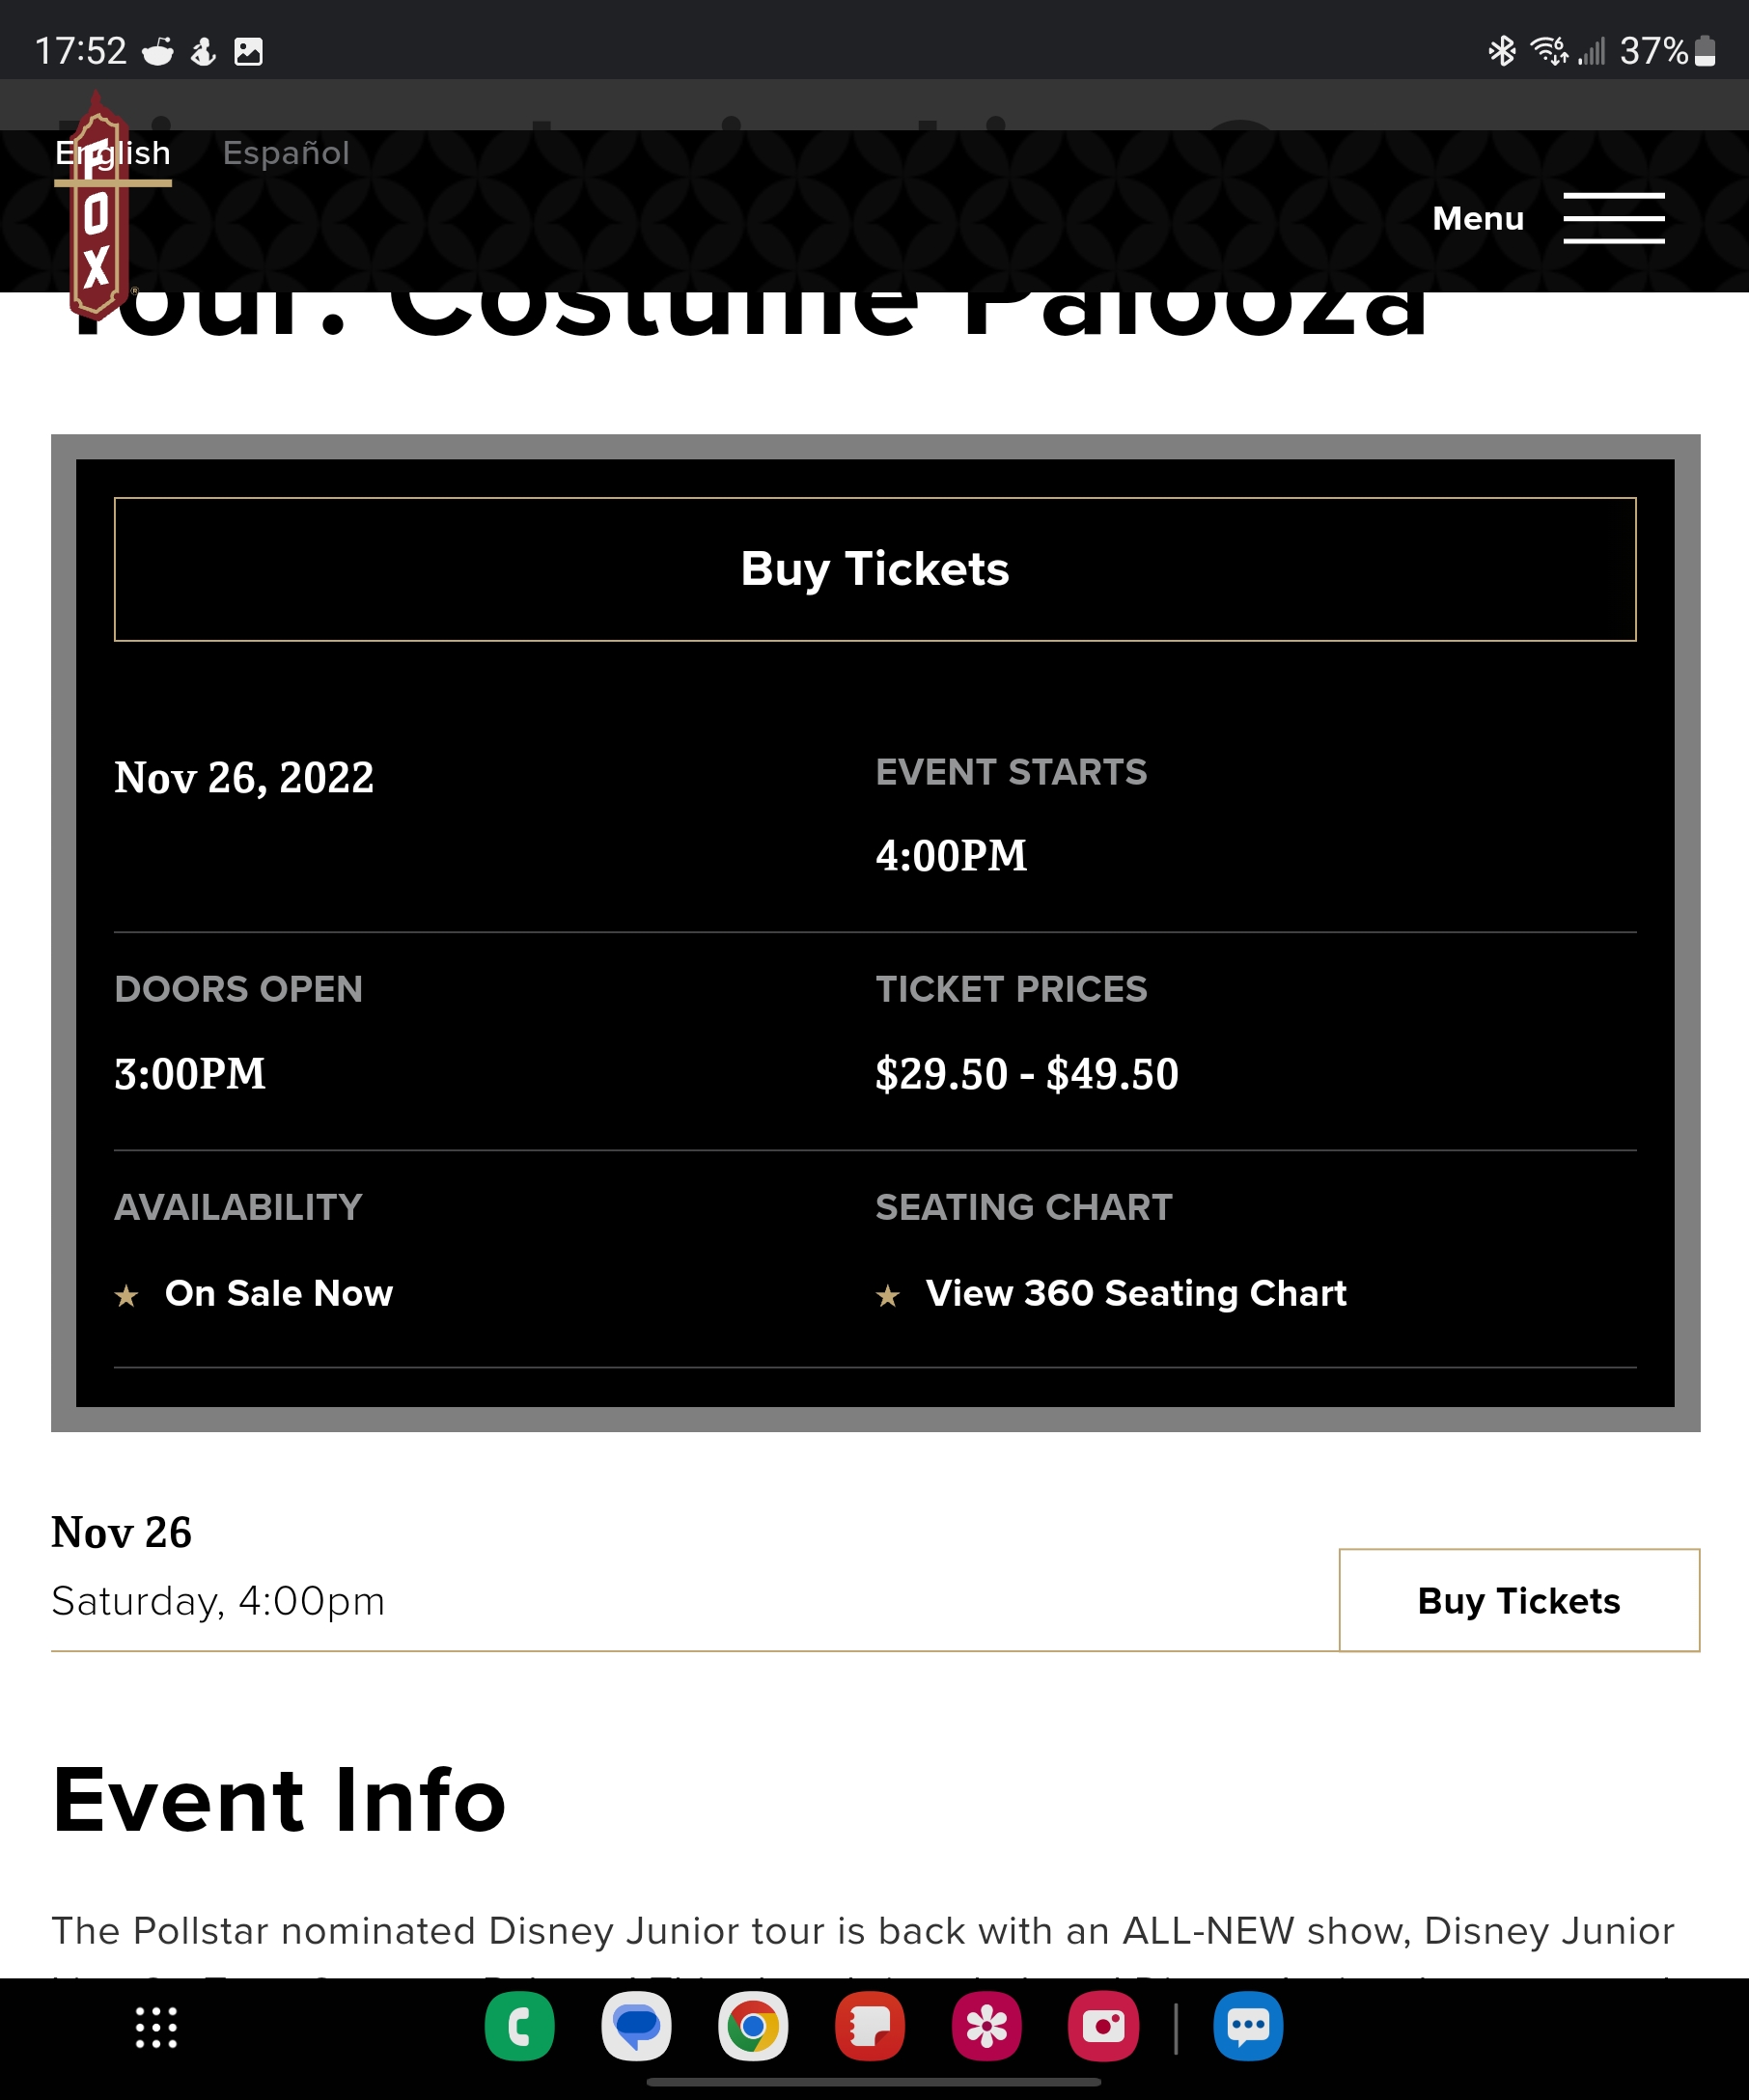Select the English language tab
Image resolution: width=1749 pixels, height=2100 pixels.
(x=113, y=153)
